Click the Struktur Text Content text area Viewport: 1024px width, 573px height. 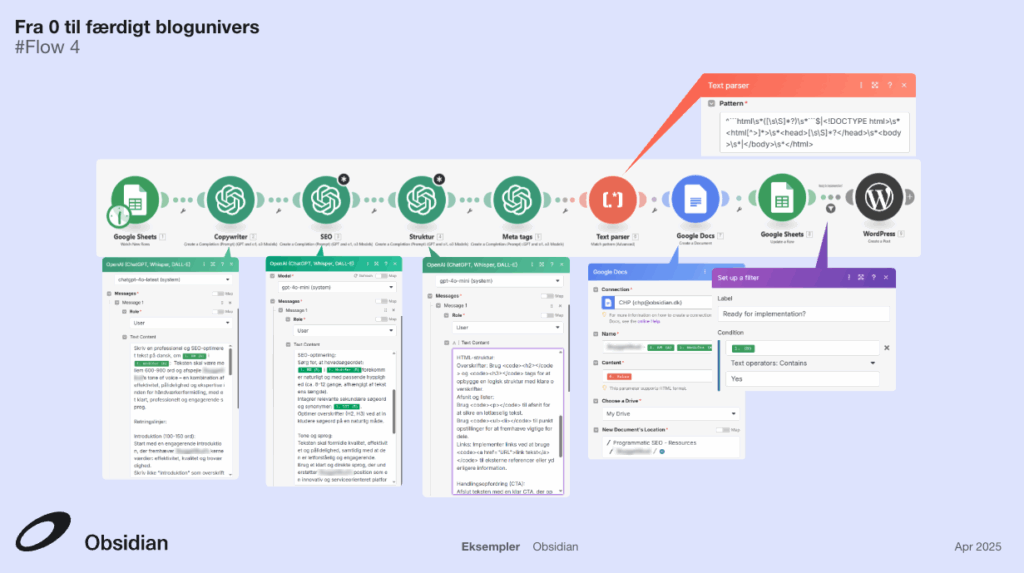(507, 421)
